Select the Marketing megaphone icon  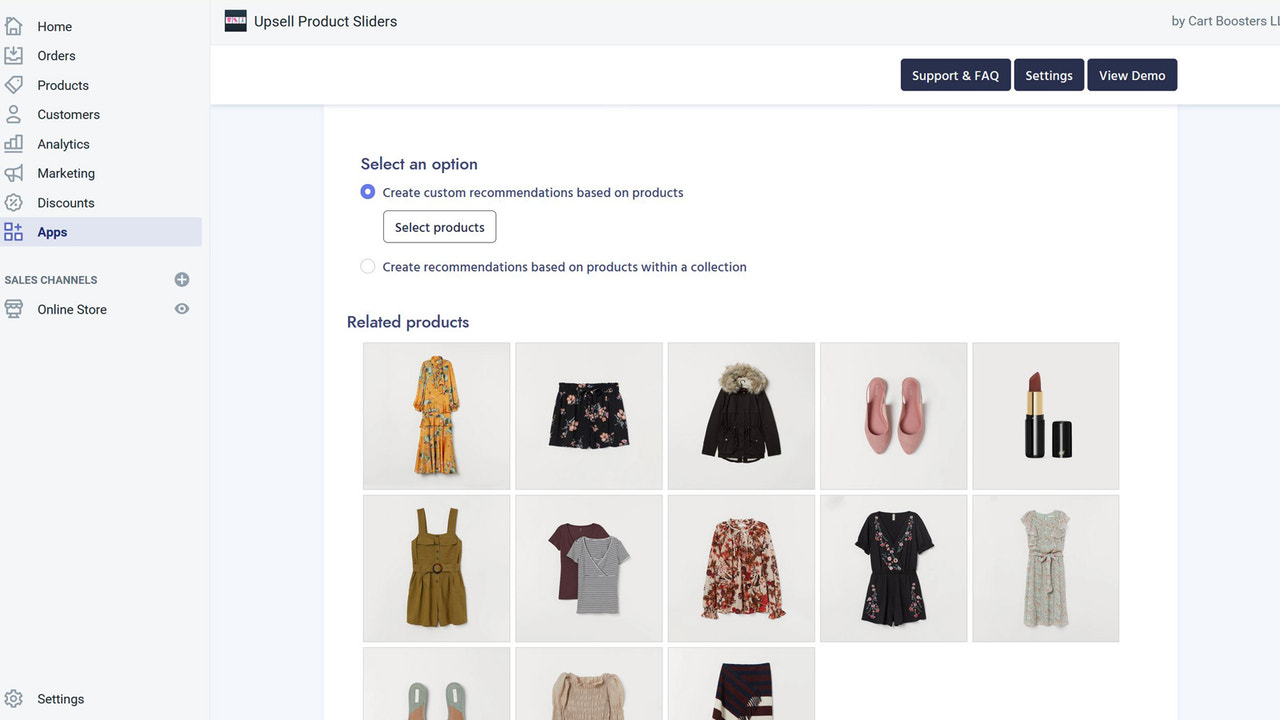click(14, 172)
